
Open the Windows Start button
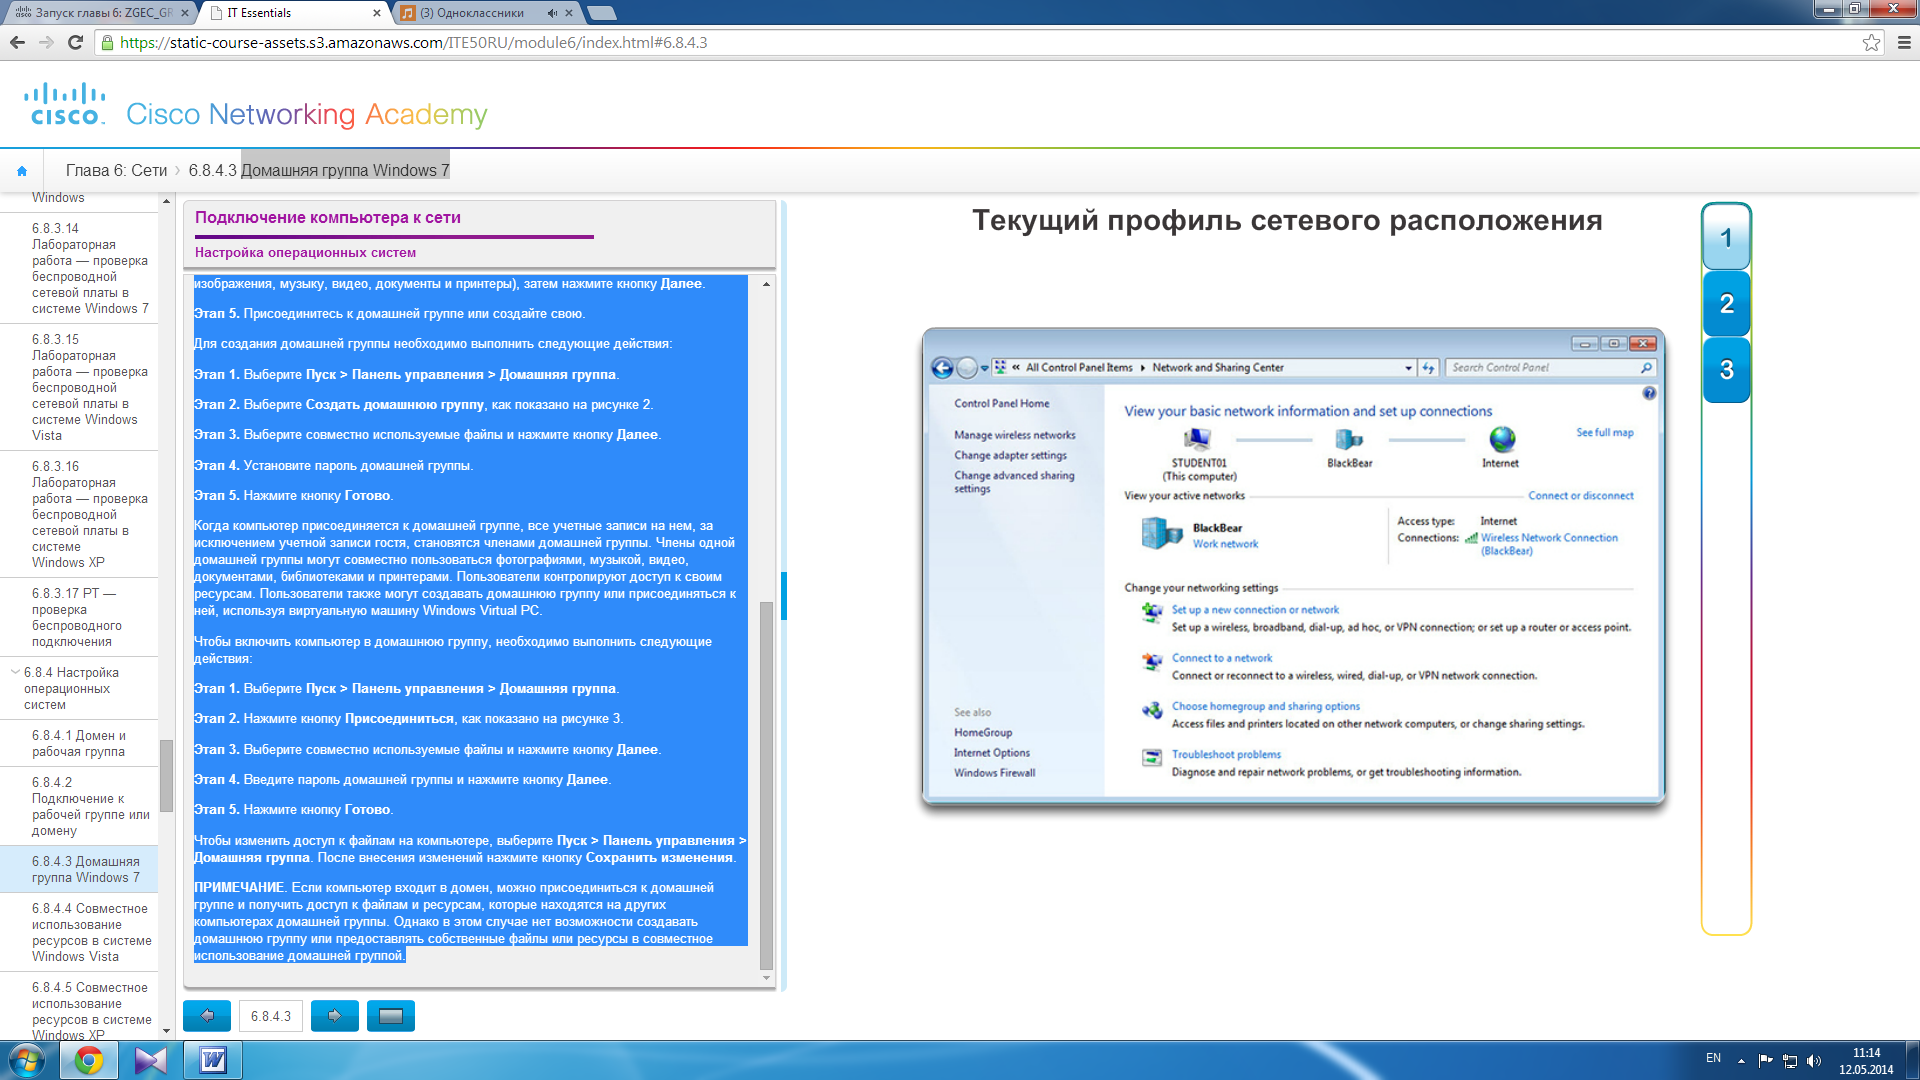[x=27, y=1060]
